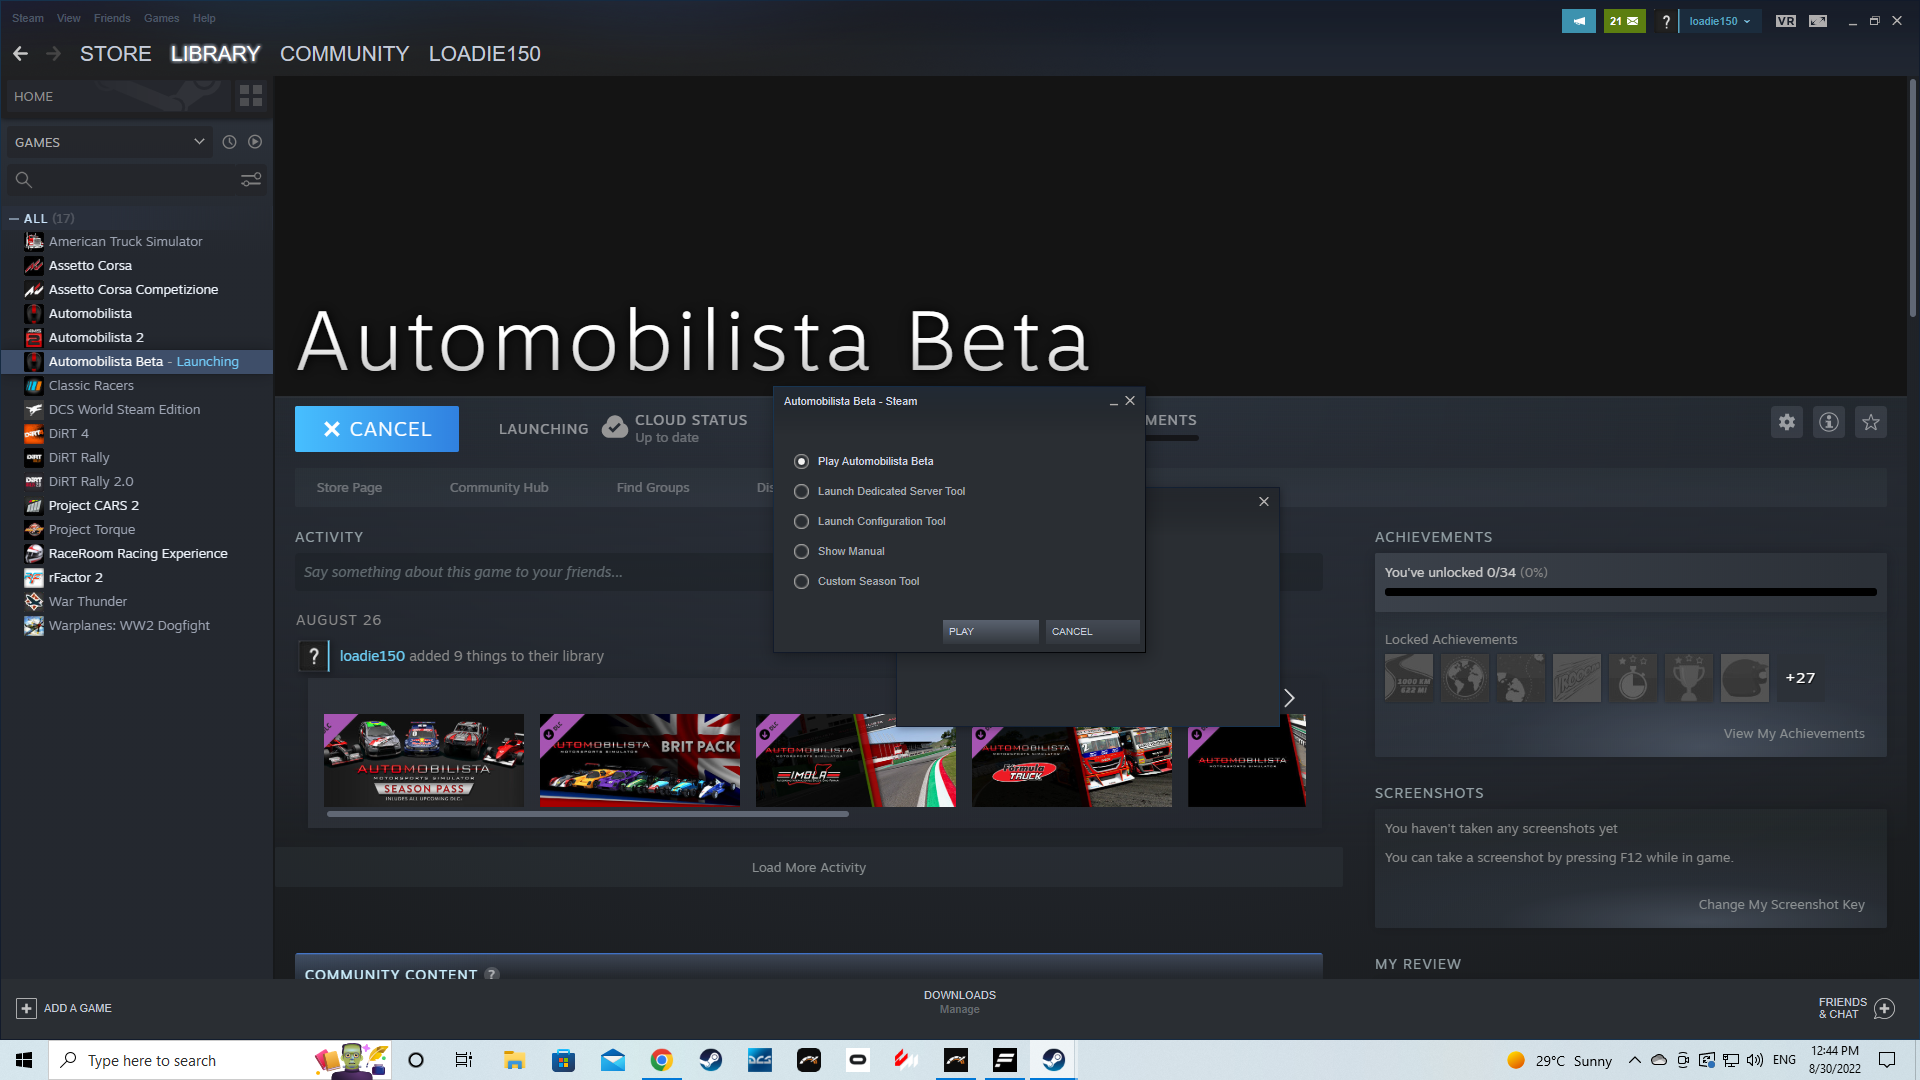The image size is (1920, 1080).
Task: Cancel launching with the blue CANCEL button
Action: [x=377, y=429]
